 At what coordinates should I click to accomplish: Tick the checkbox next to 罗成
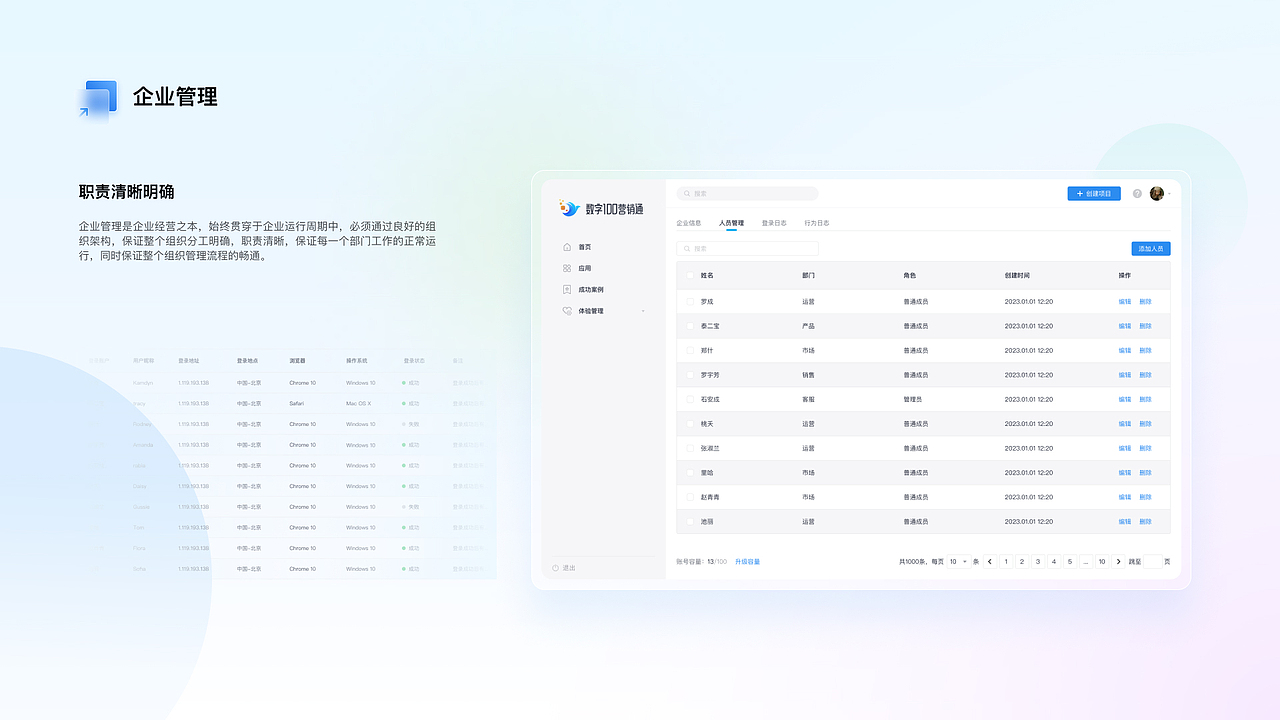[688, 301]
